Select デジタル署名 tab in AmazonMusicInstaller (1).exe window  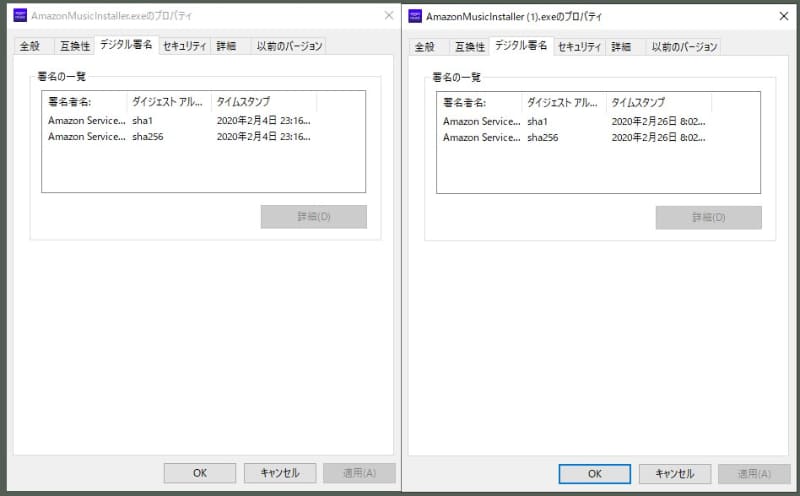(521, 45)
